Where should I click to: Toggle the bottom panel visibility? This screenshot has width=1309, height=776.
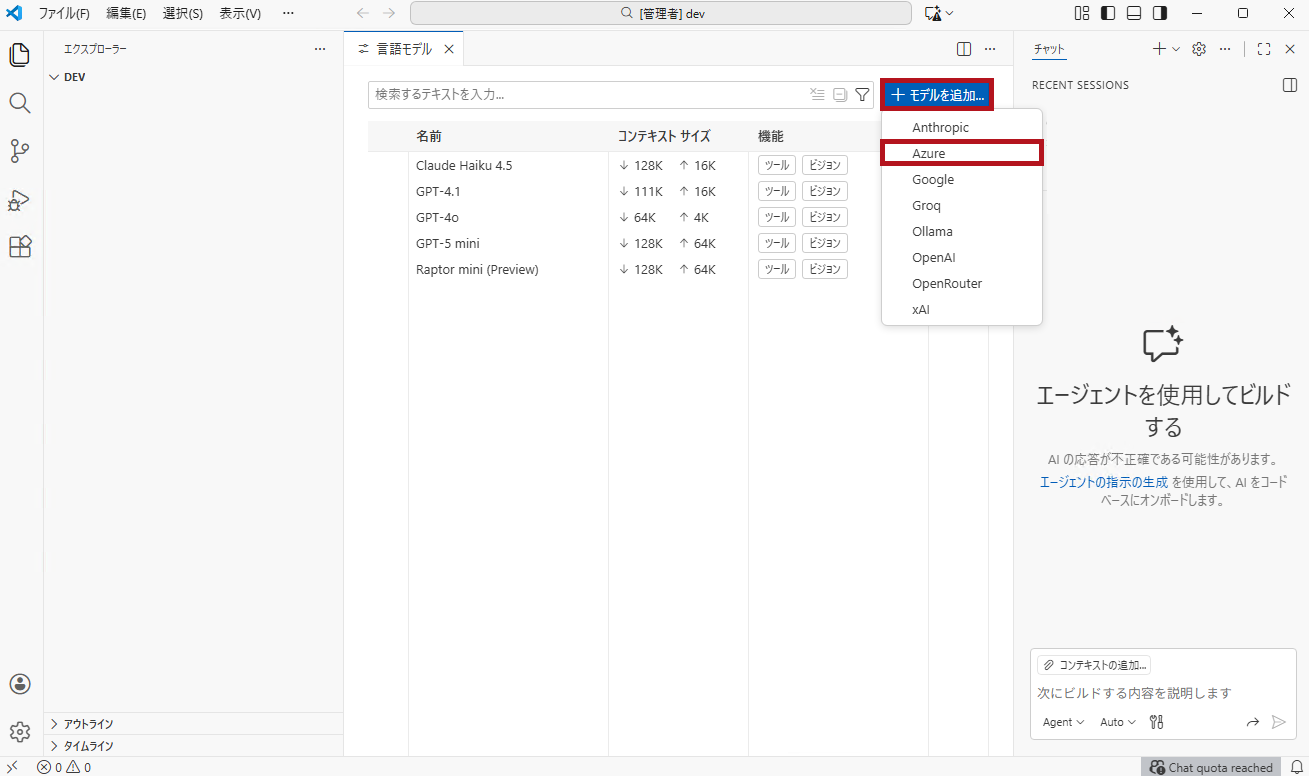pos(1133,13)
